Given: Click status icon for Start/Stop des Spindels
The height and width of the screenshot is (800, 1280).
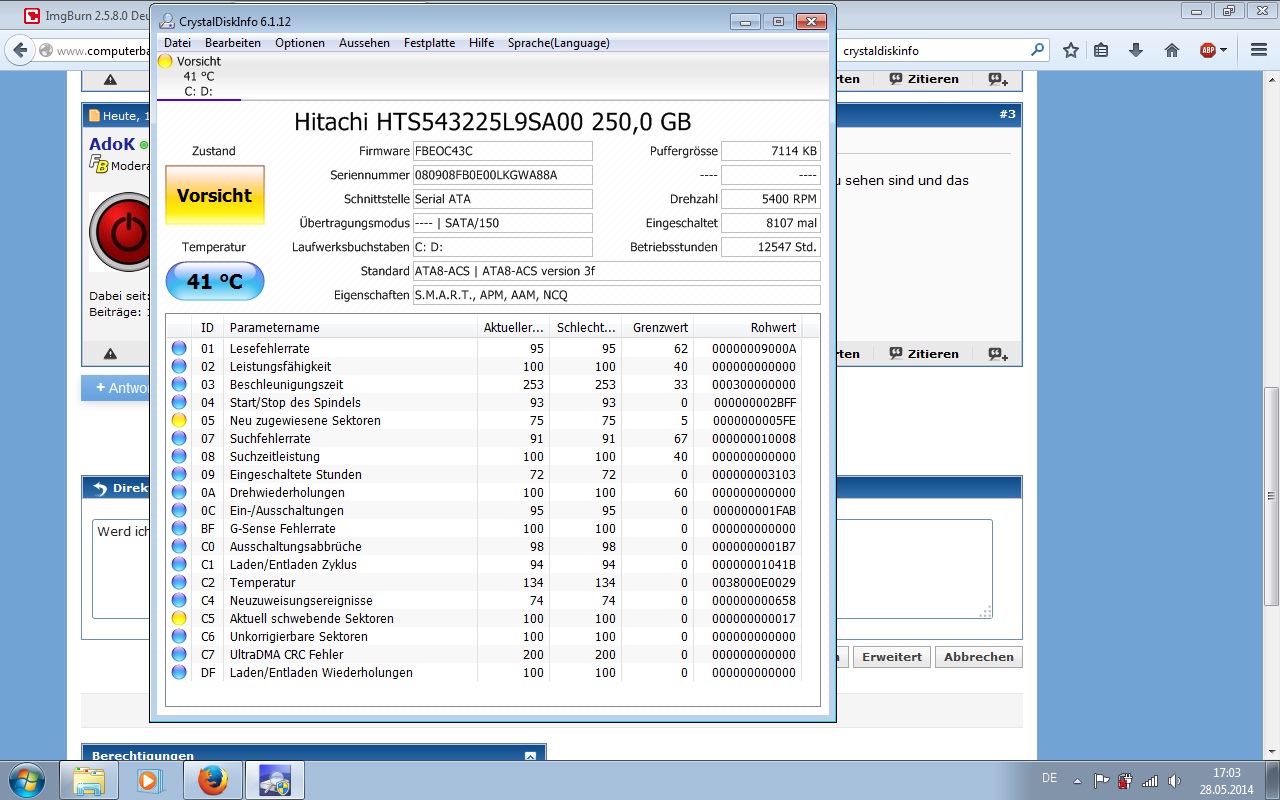Looking at the screenshot, I should pos(179,402).
